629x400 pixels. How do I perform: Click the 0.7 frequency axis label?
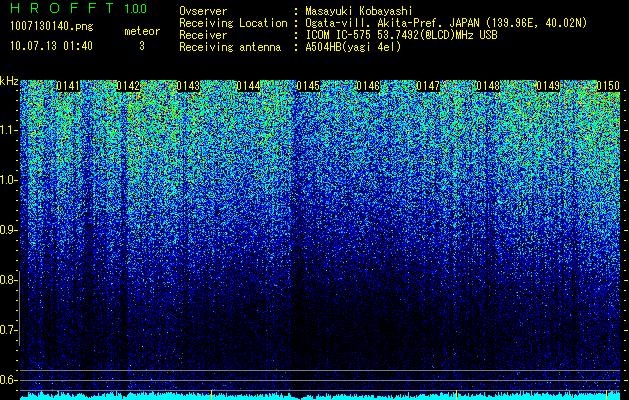(8, 330)
